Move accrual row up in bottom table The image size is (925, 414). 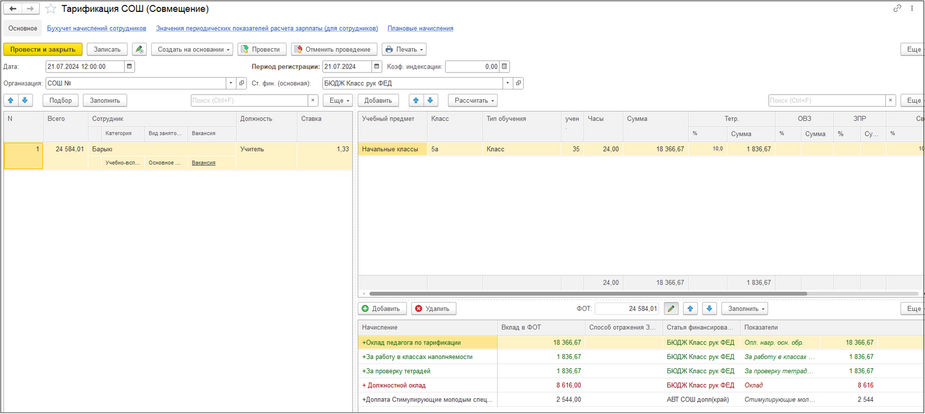[690, 309]
